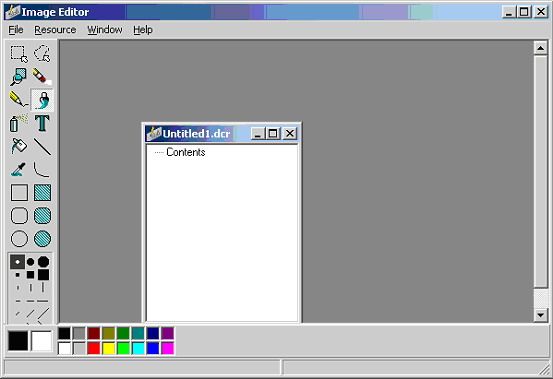
Task: Click the Help menu
Action: pos(143,30)
